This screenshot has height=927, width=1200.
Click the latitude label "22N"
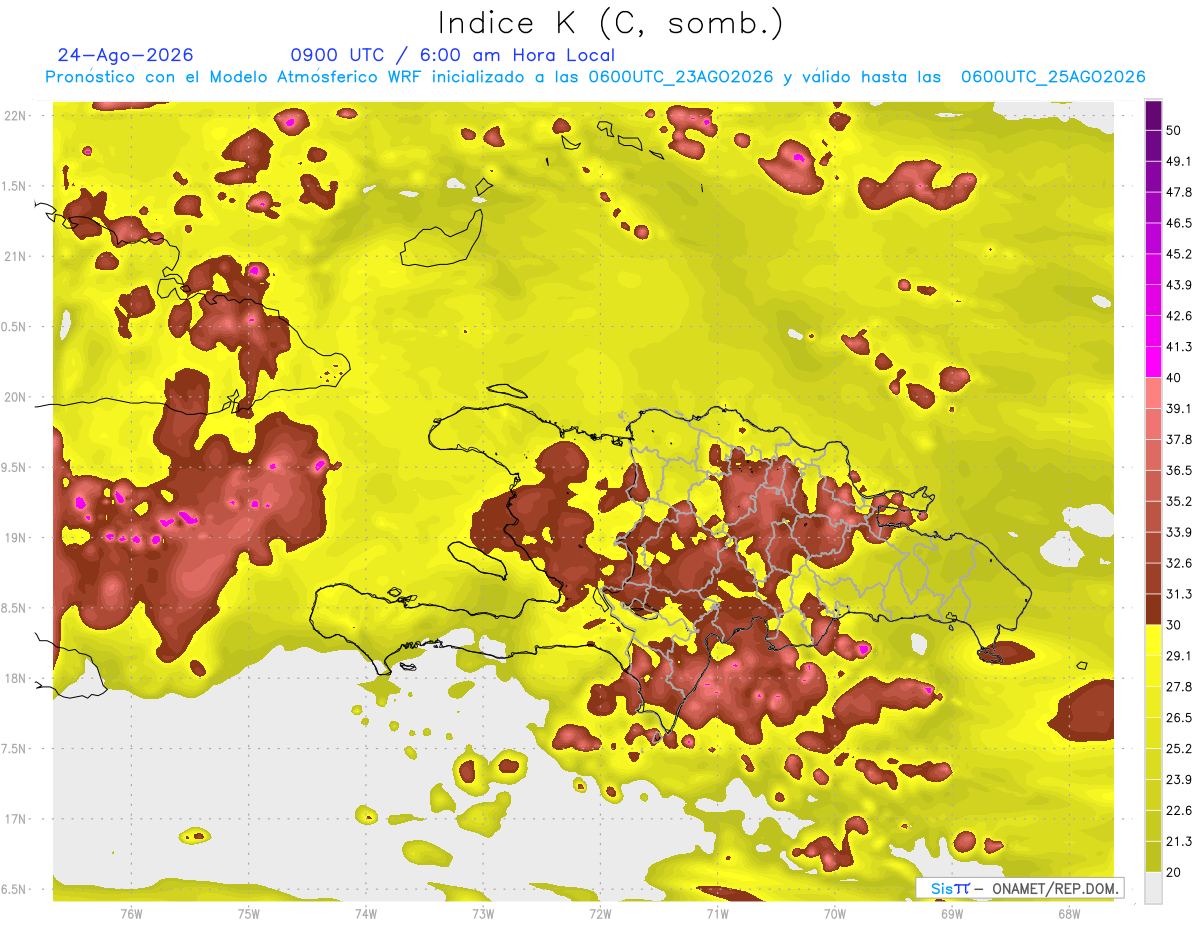[x=17, y=116]
